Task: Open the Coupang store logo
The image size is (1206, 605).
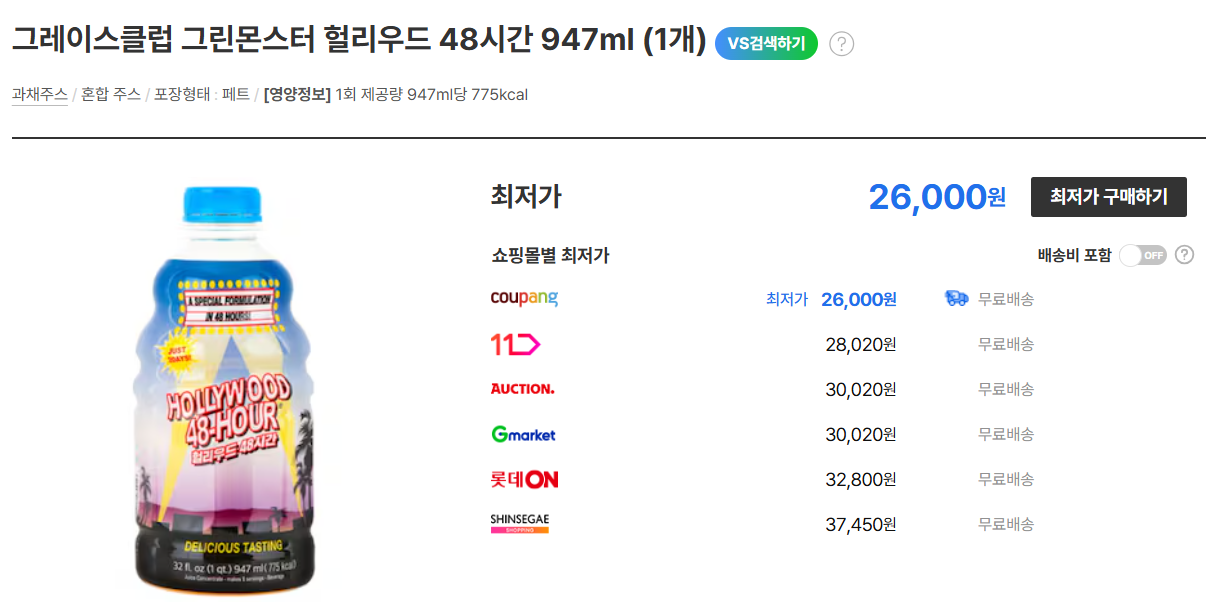Action: tap(524, 297)
